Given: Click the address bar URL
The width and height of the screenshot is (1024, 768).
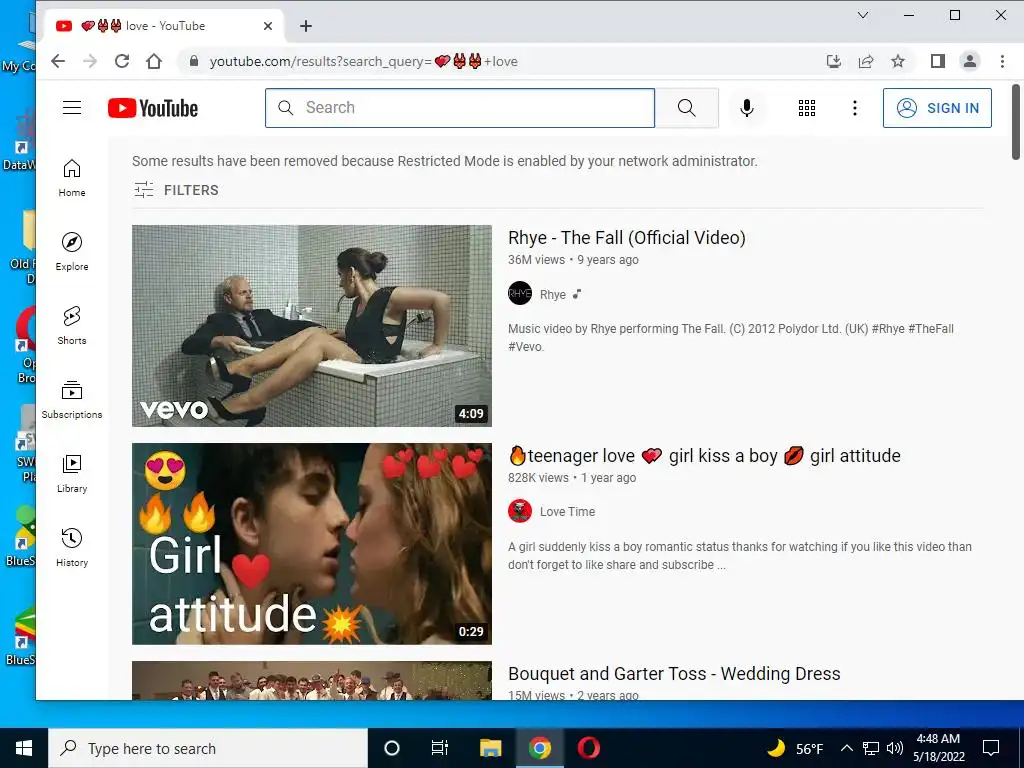Looking at the screenshot, I should click(363, 61).
